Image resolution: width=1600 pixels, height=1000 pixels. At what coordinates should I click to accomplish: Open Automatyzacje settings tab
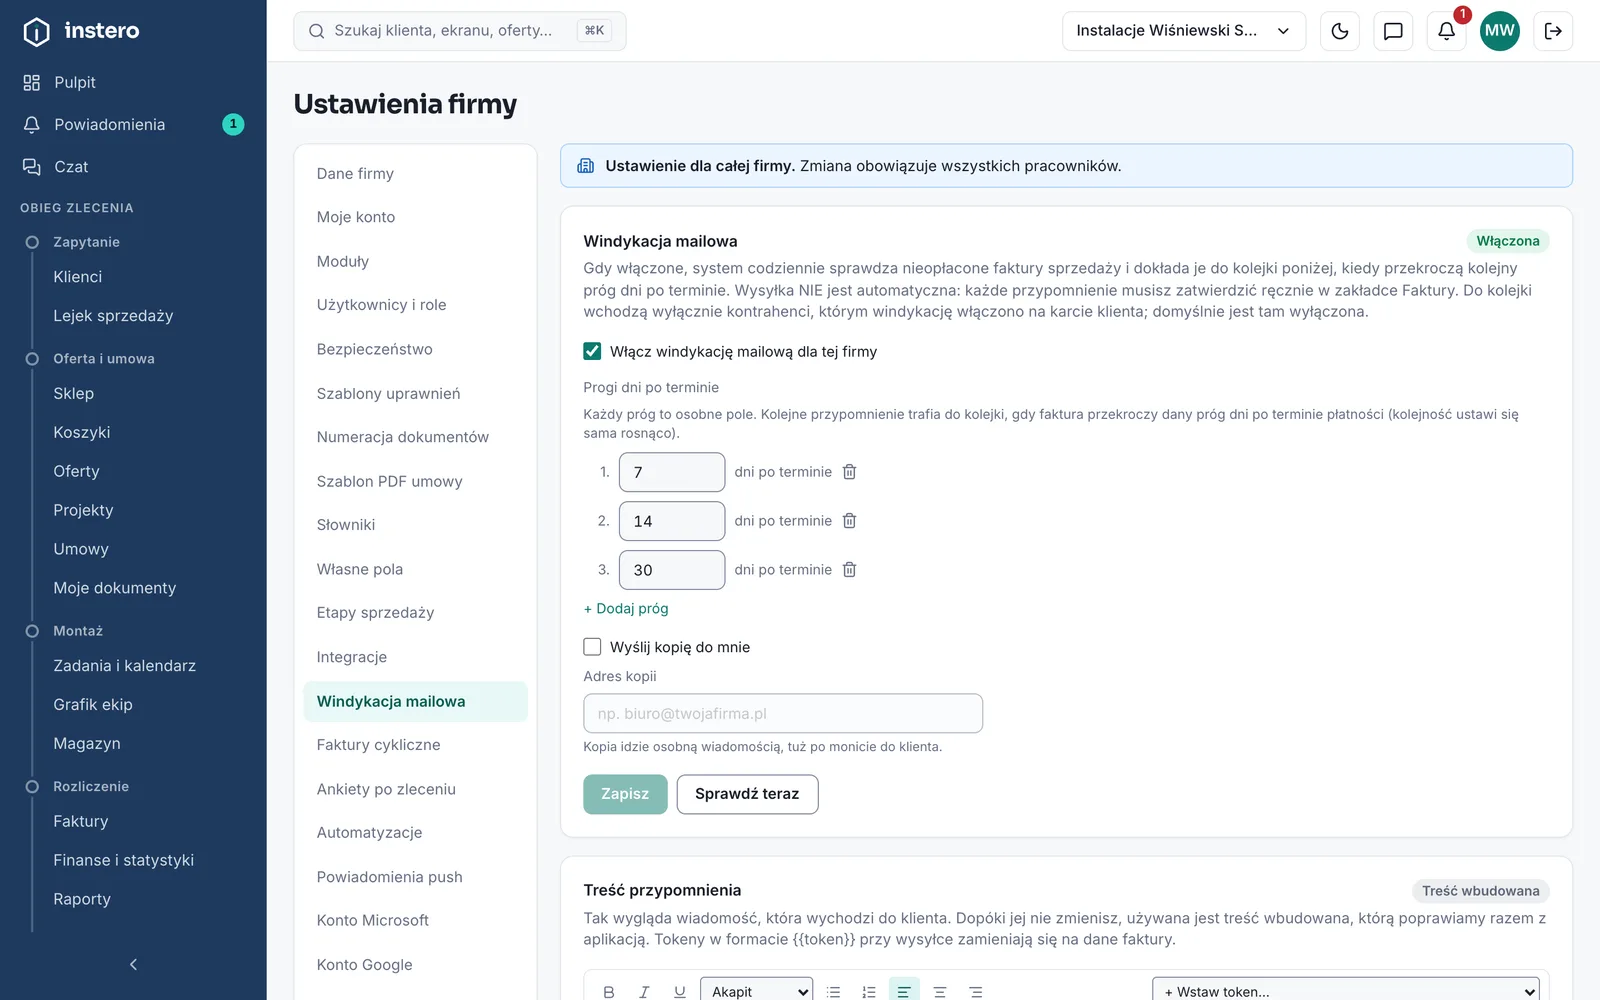point(415,833)
